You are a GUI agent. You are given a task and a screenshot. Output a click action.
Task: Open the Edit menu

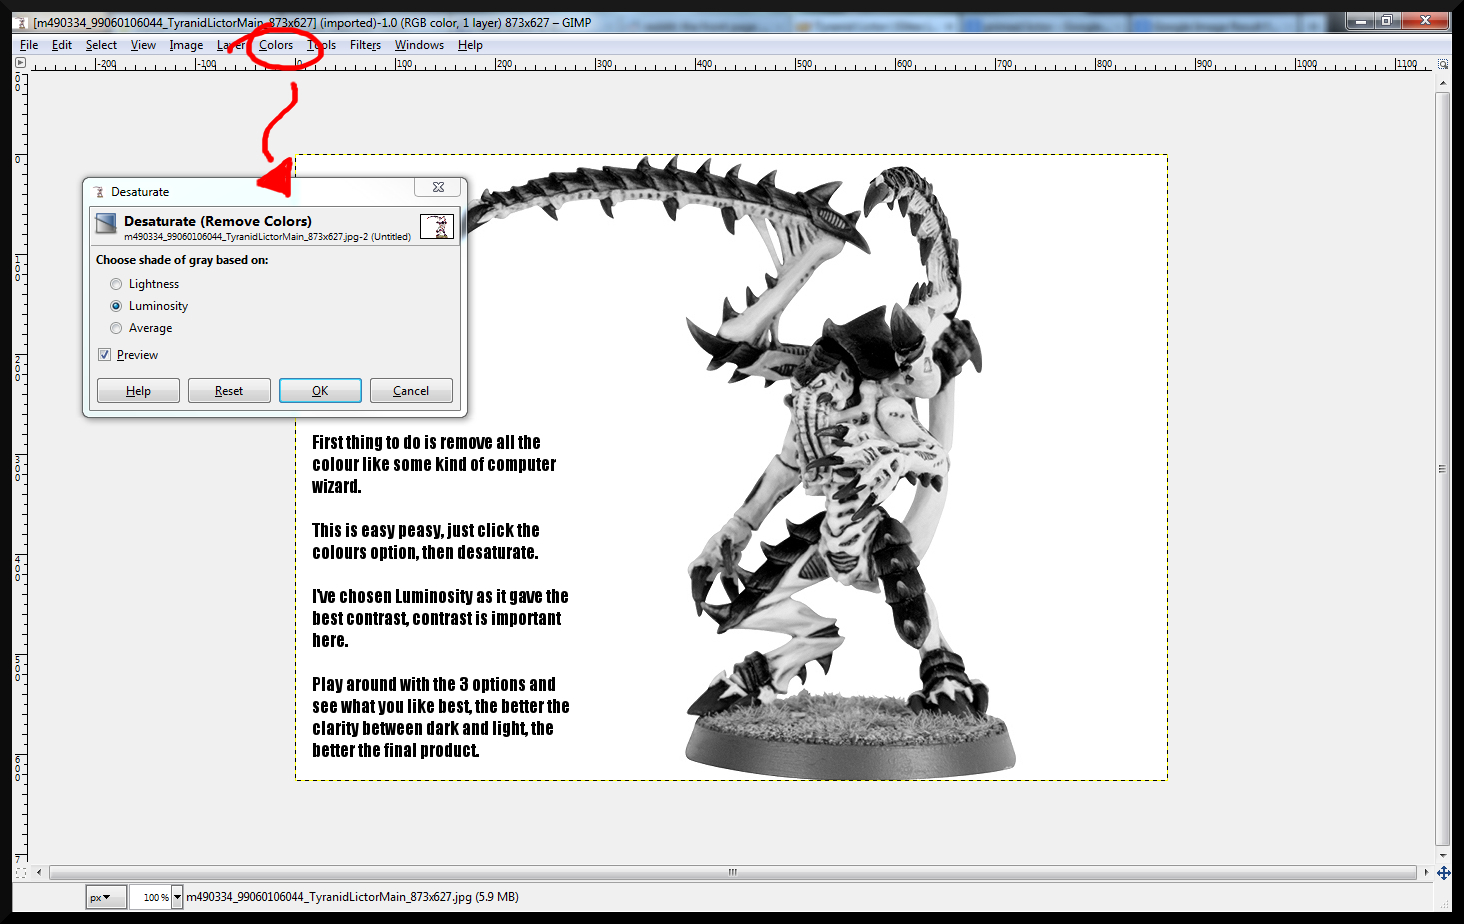click(x=62, y=45)
